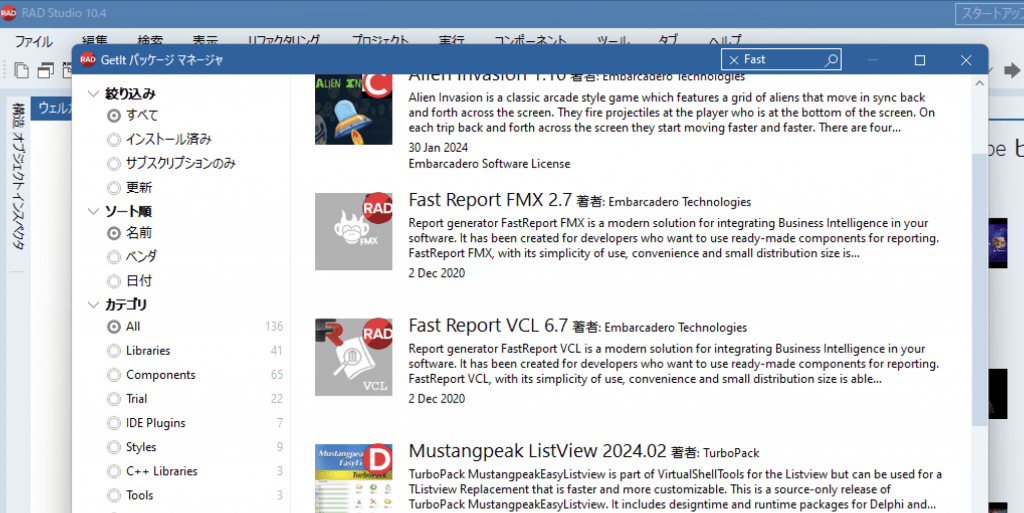The width and height of the screenshot is (1024, 513).
Task: Click the GetIt RAD logo icon
Action: (x=88, y=60)
